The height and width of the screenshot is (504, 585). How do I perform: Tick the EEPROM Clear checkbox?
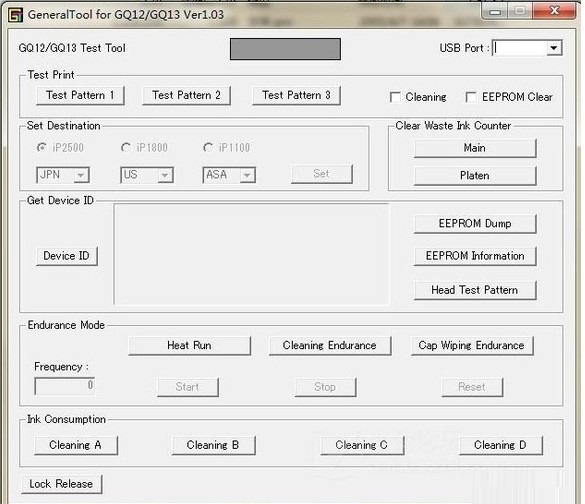coord(471,97)
